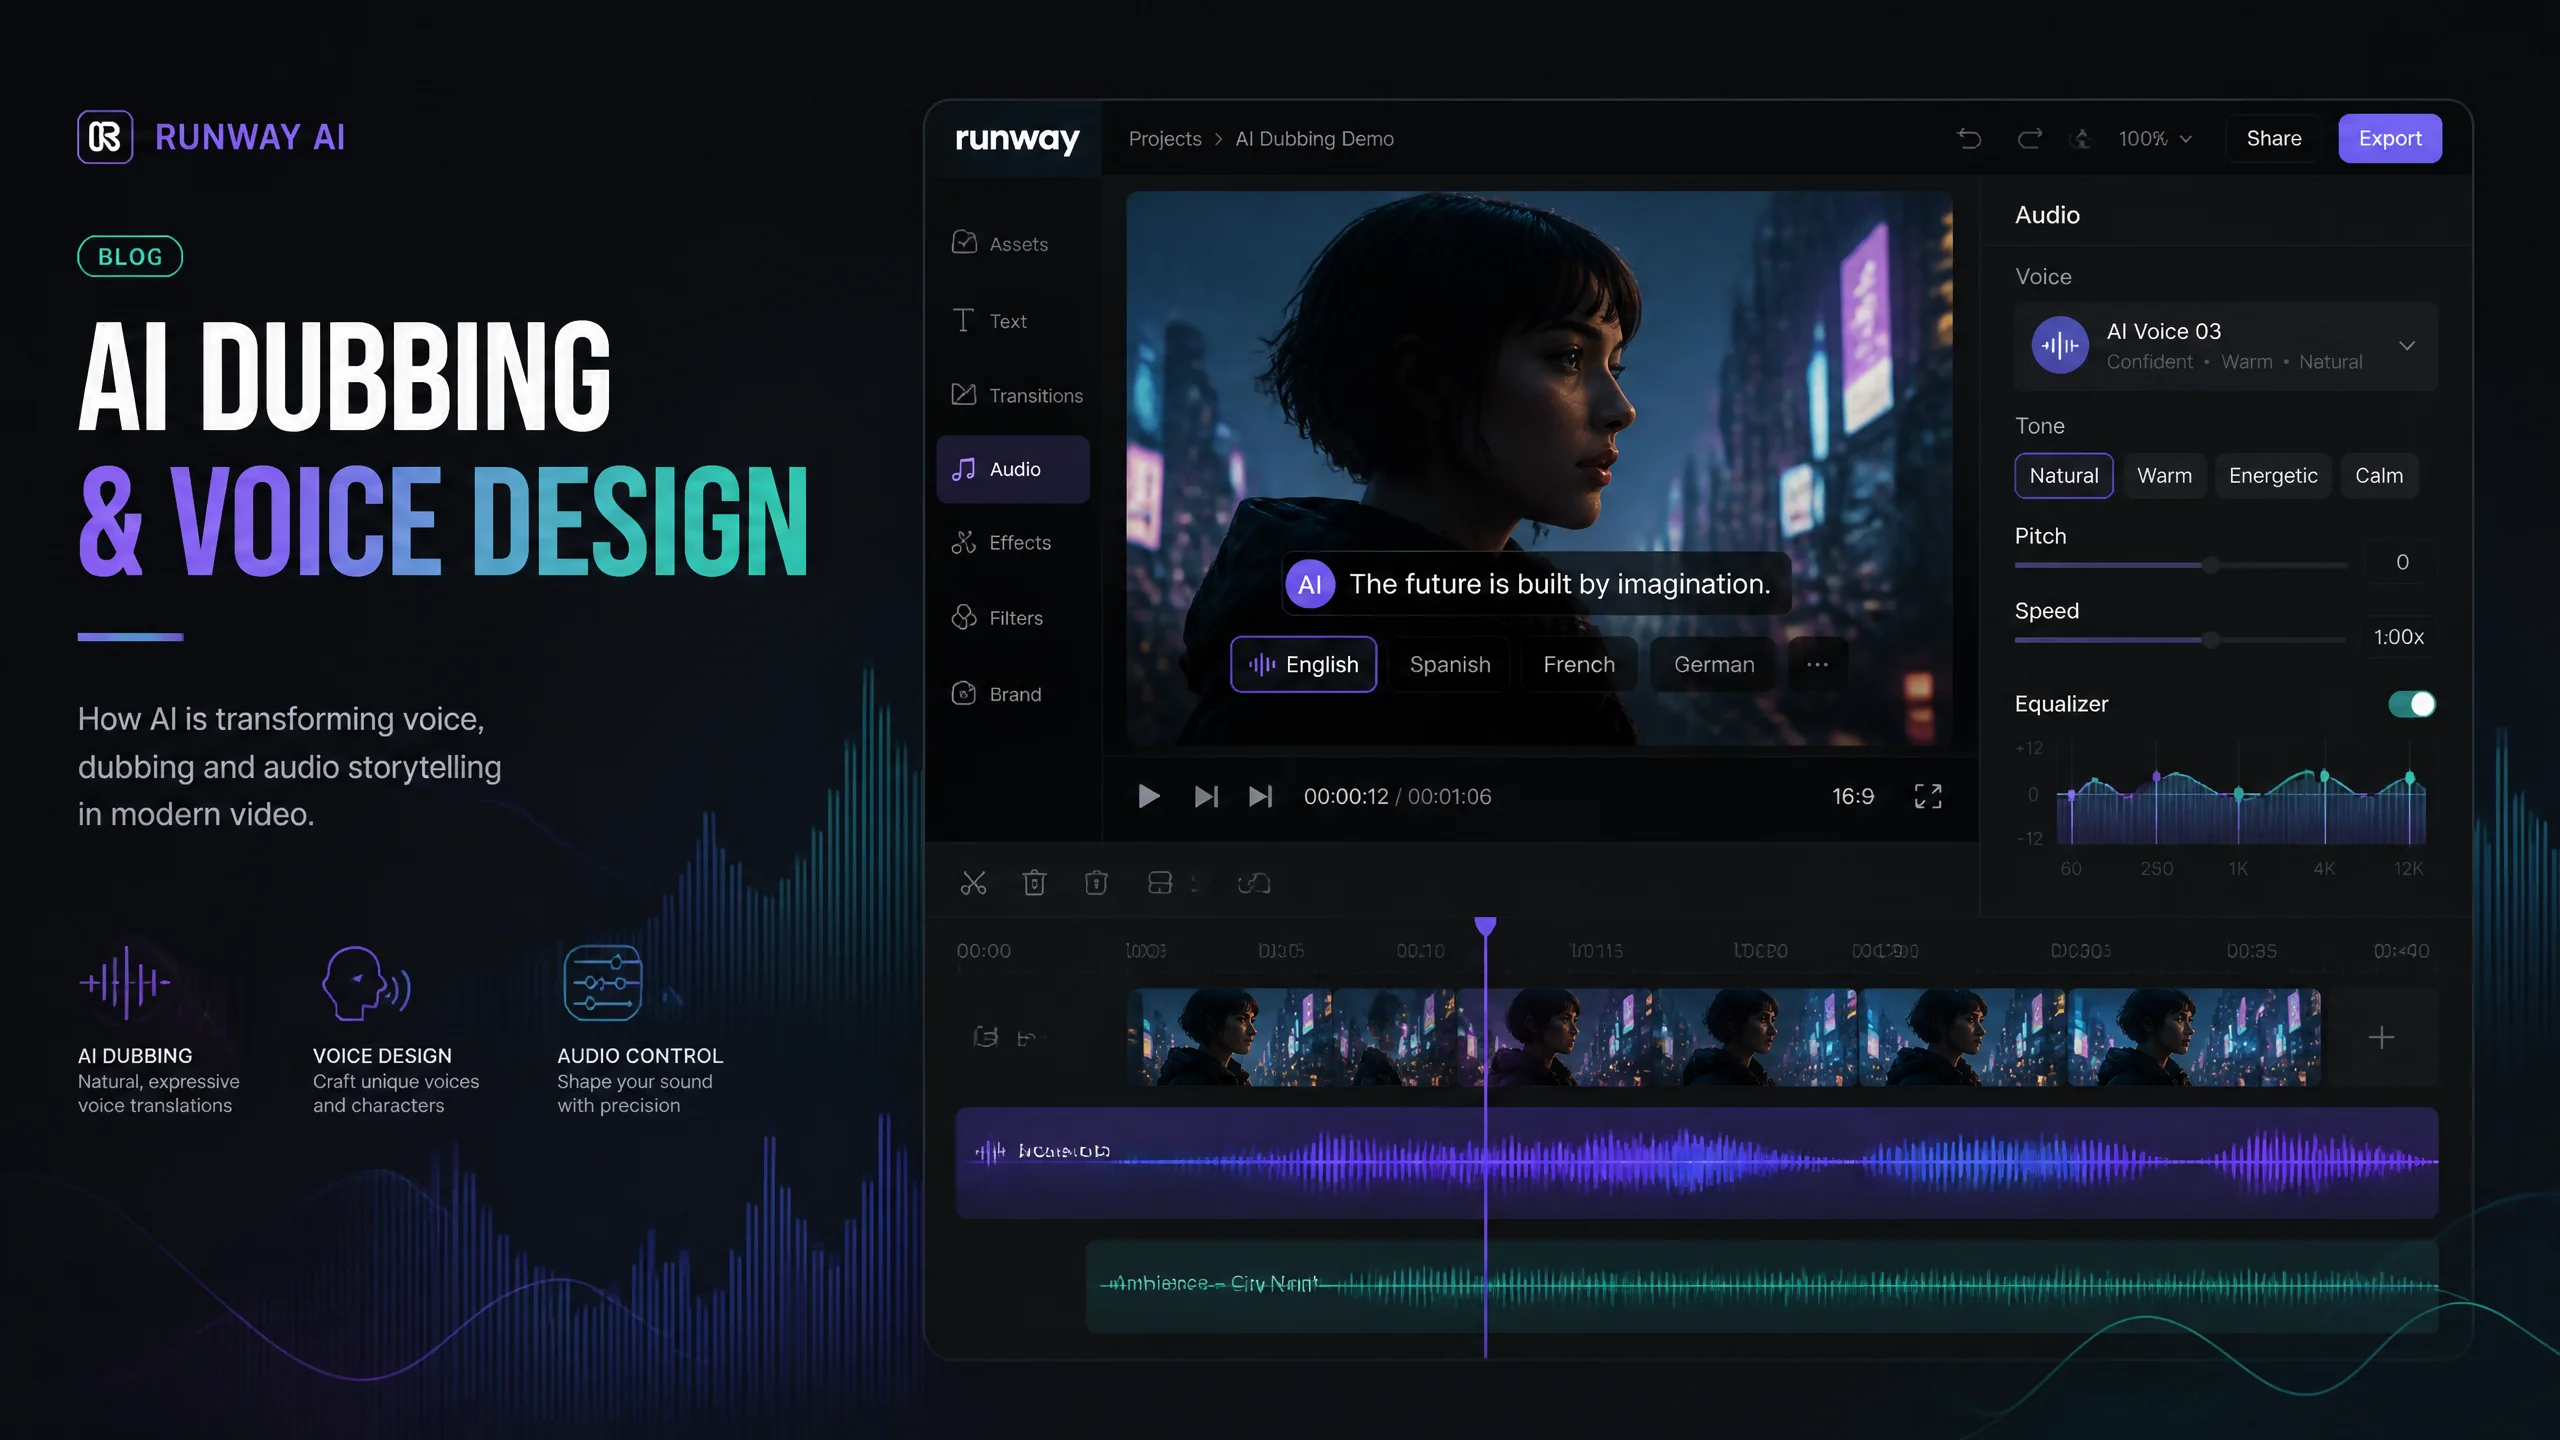Click the "& VOICE DESIGN" headline
2560x1440 pixels.
[x=443, y=521]
